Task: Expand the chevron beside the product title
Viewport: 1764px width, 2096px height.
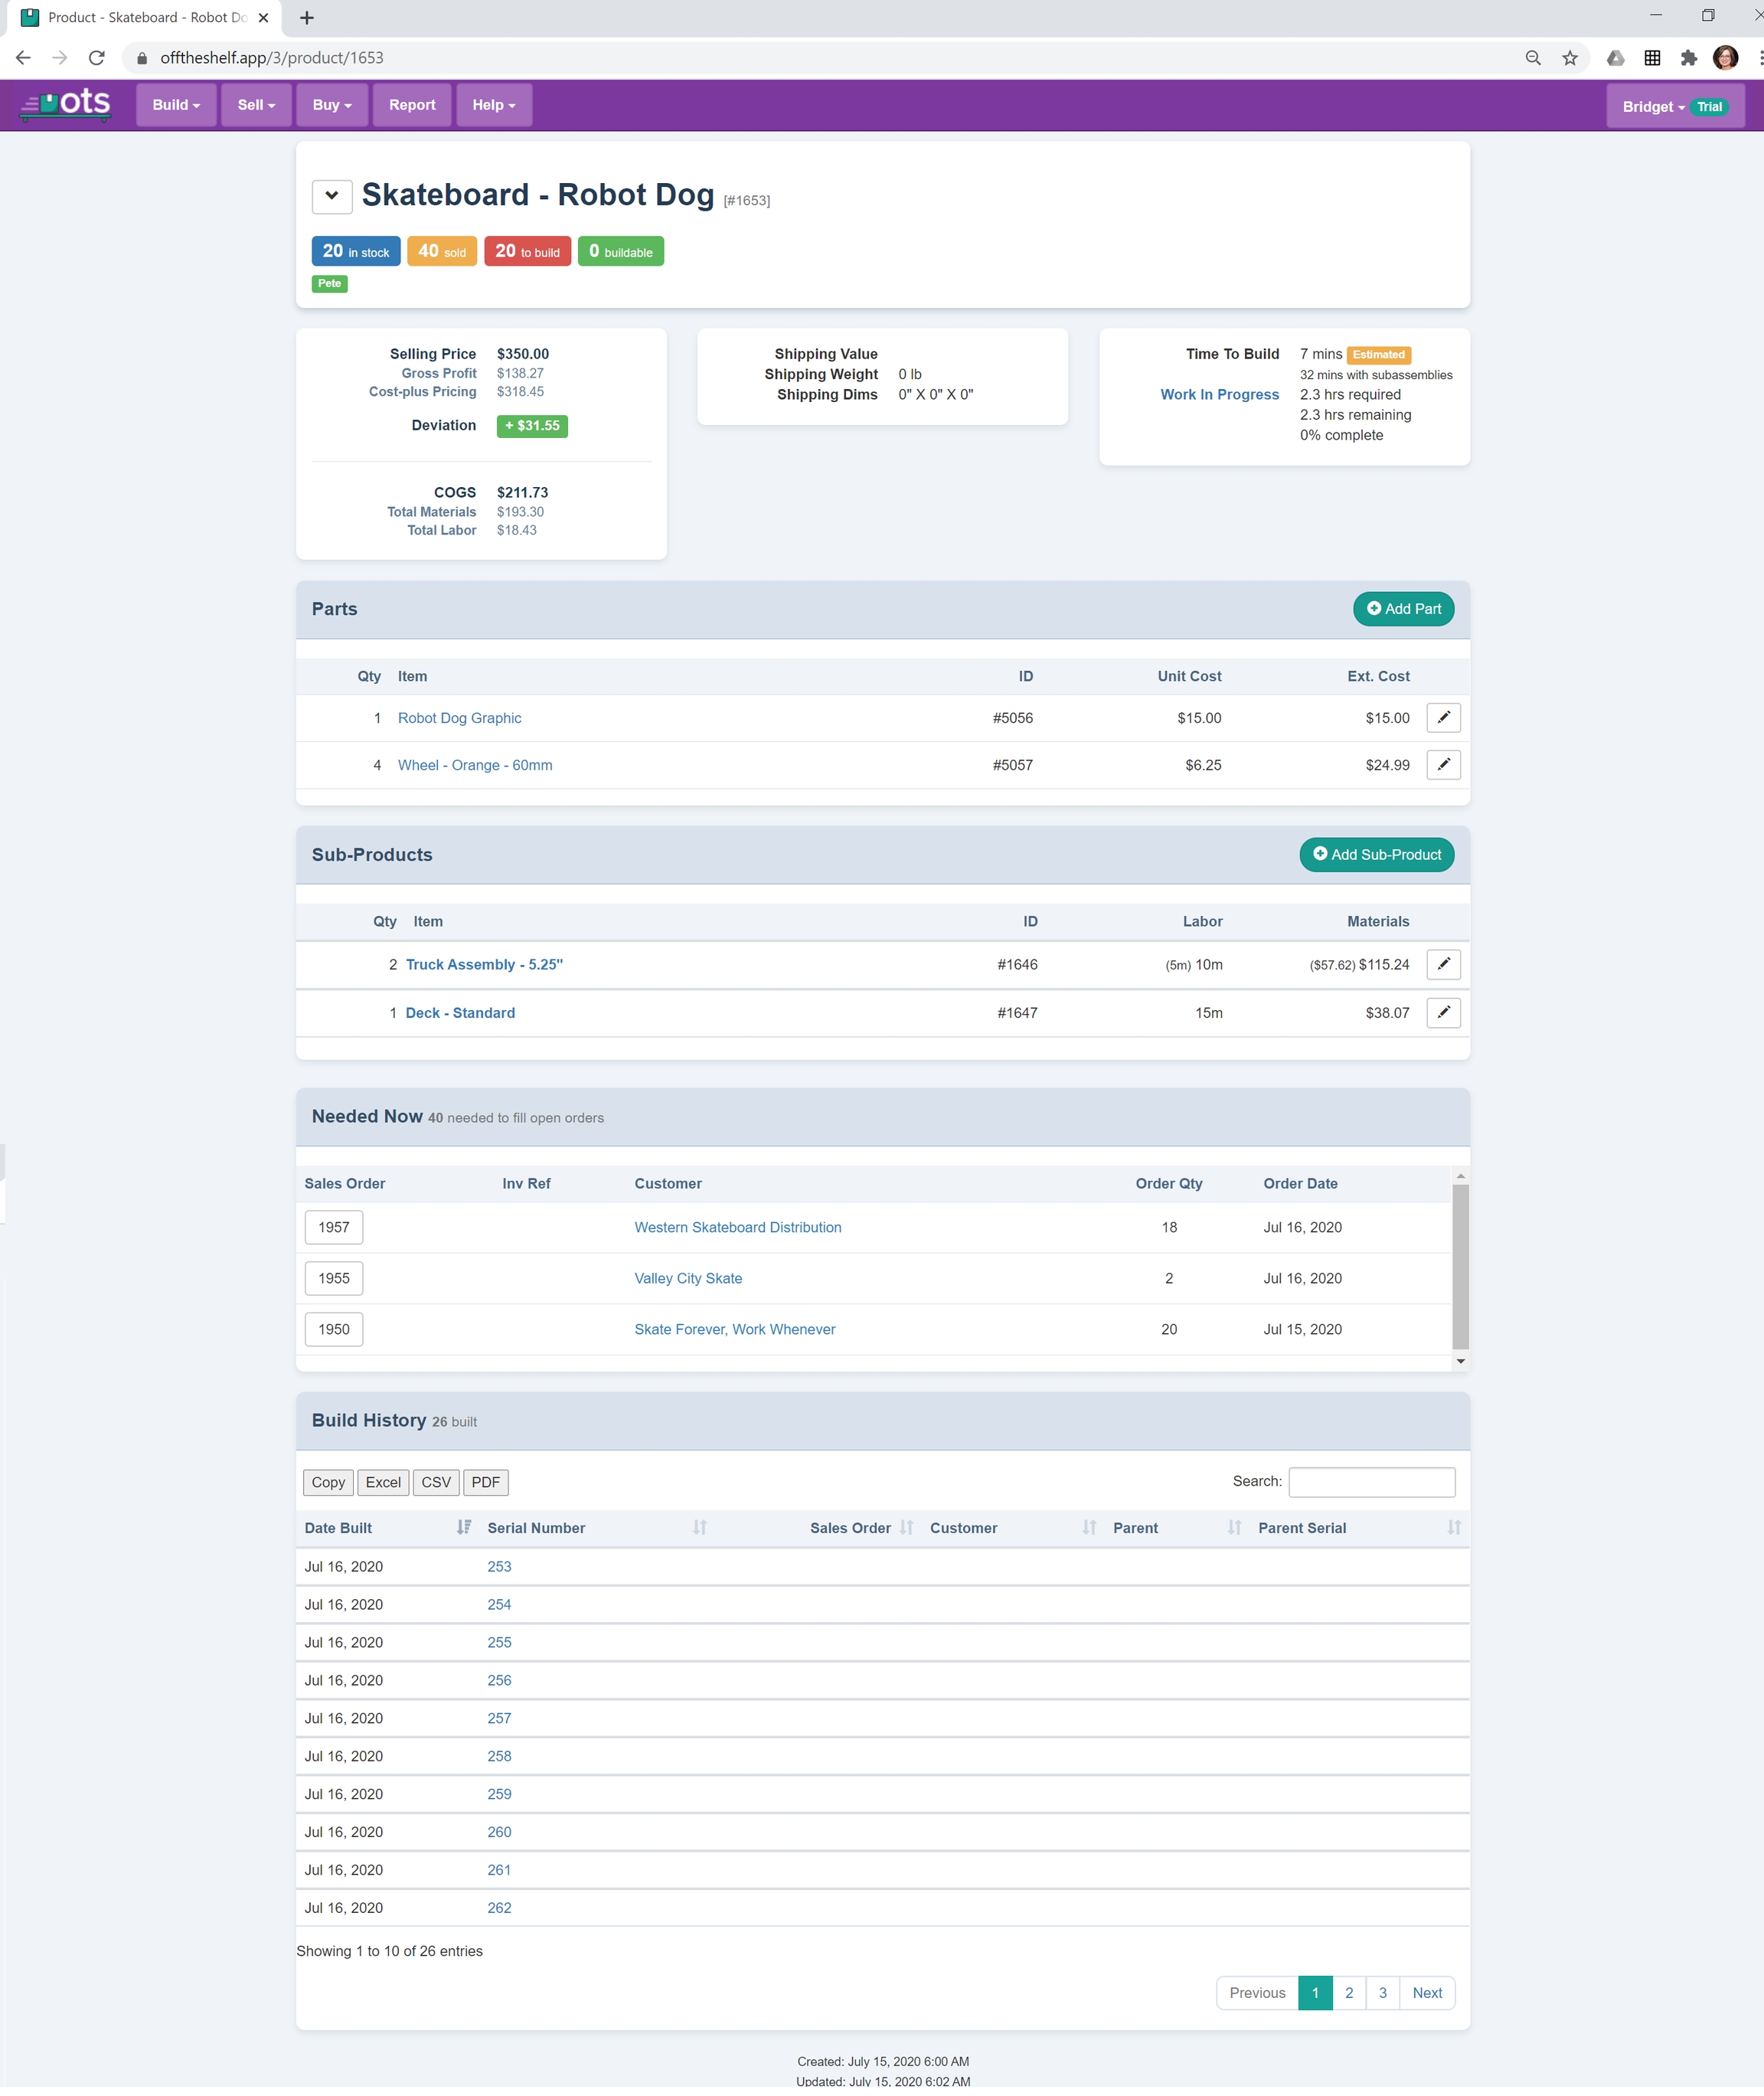Action: click(331, 196)
